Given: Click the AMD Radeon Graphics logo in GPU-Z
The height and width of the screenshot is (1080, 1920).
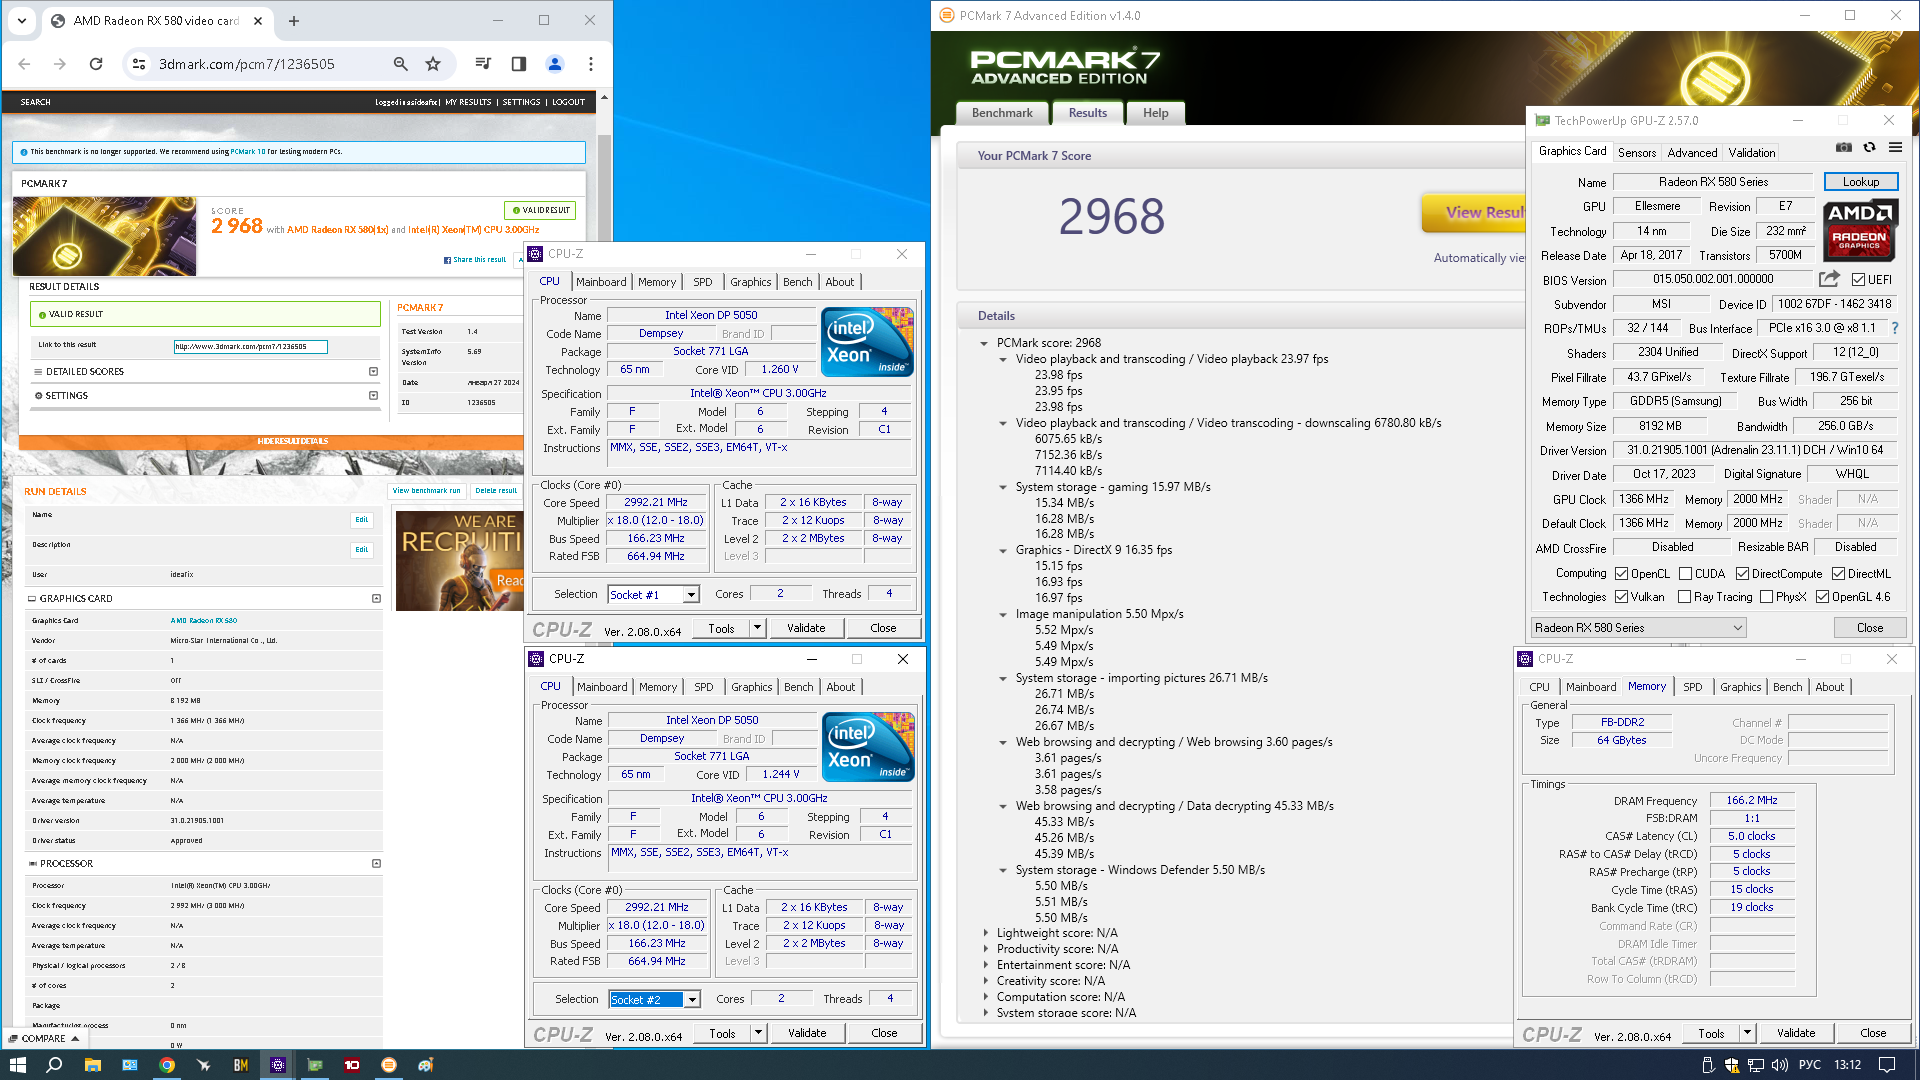Looking at the screenshot, I should (1860, 229).
